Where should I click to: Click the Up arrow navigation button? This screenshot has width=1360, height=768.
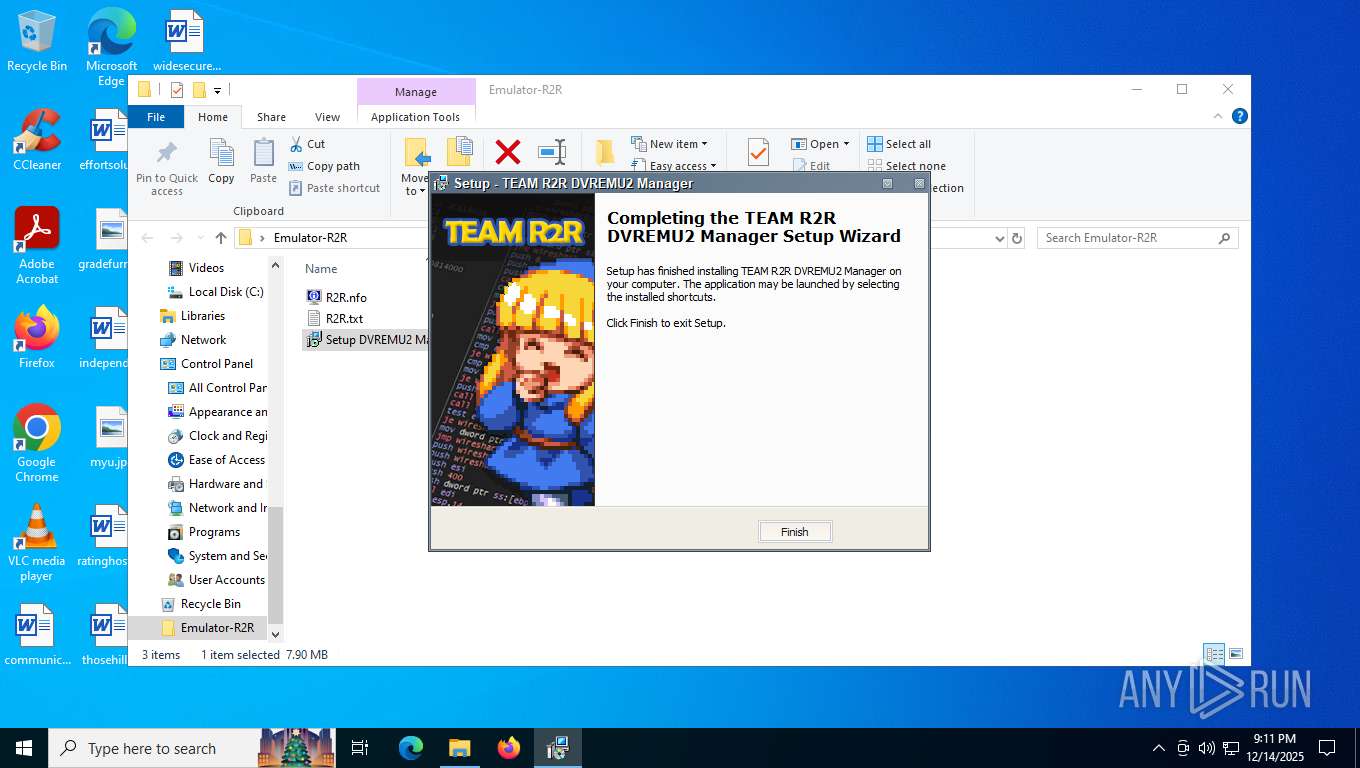[221, 238]
